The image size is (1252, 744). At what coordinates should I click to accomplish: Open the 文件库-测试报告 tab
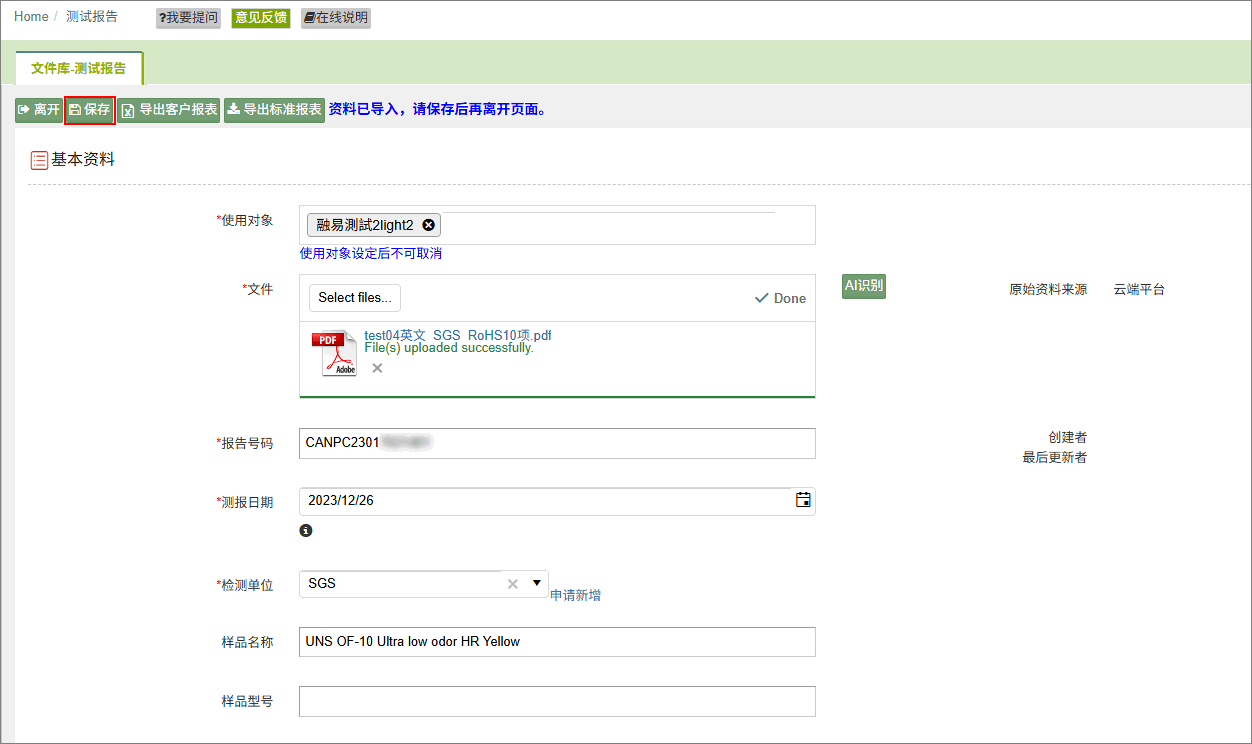click(79, 68)
